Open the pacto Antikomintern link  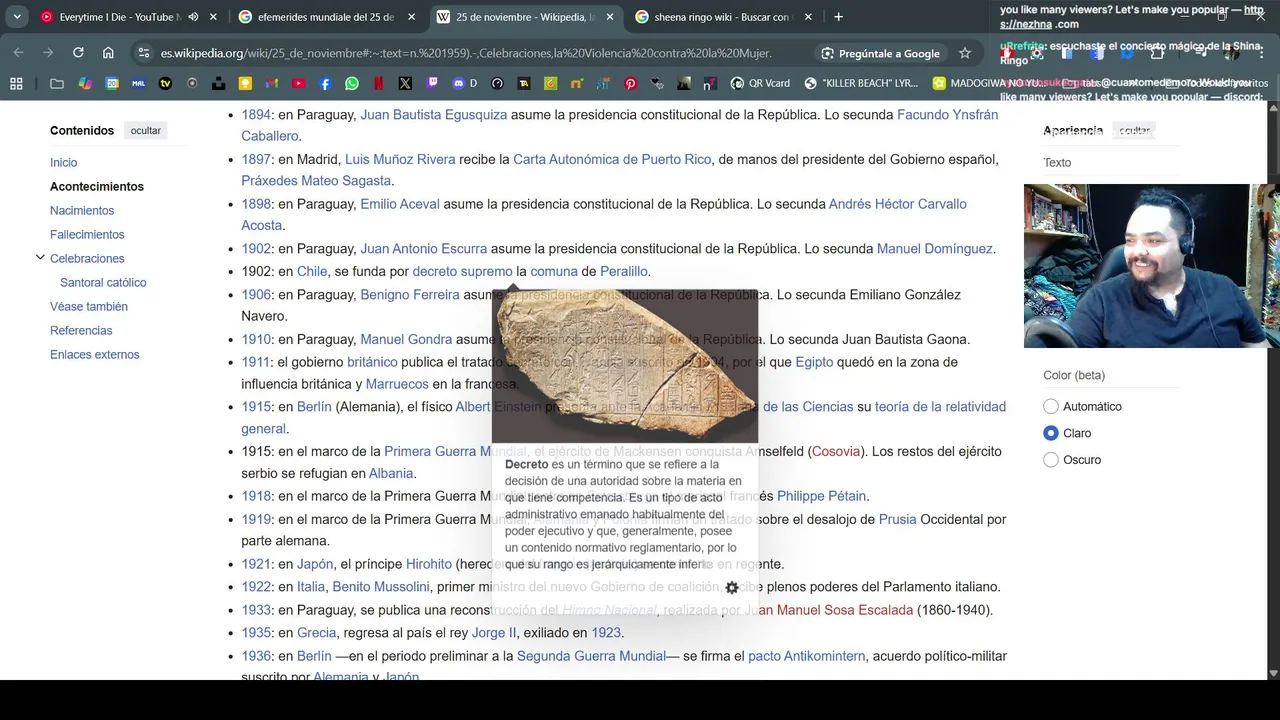[x=807, y=656]
